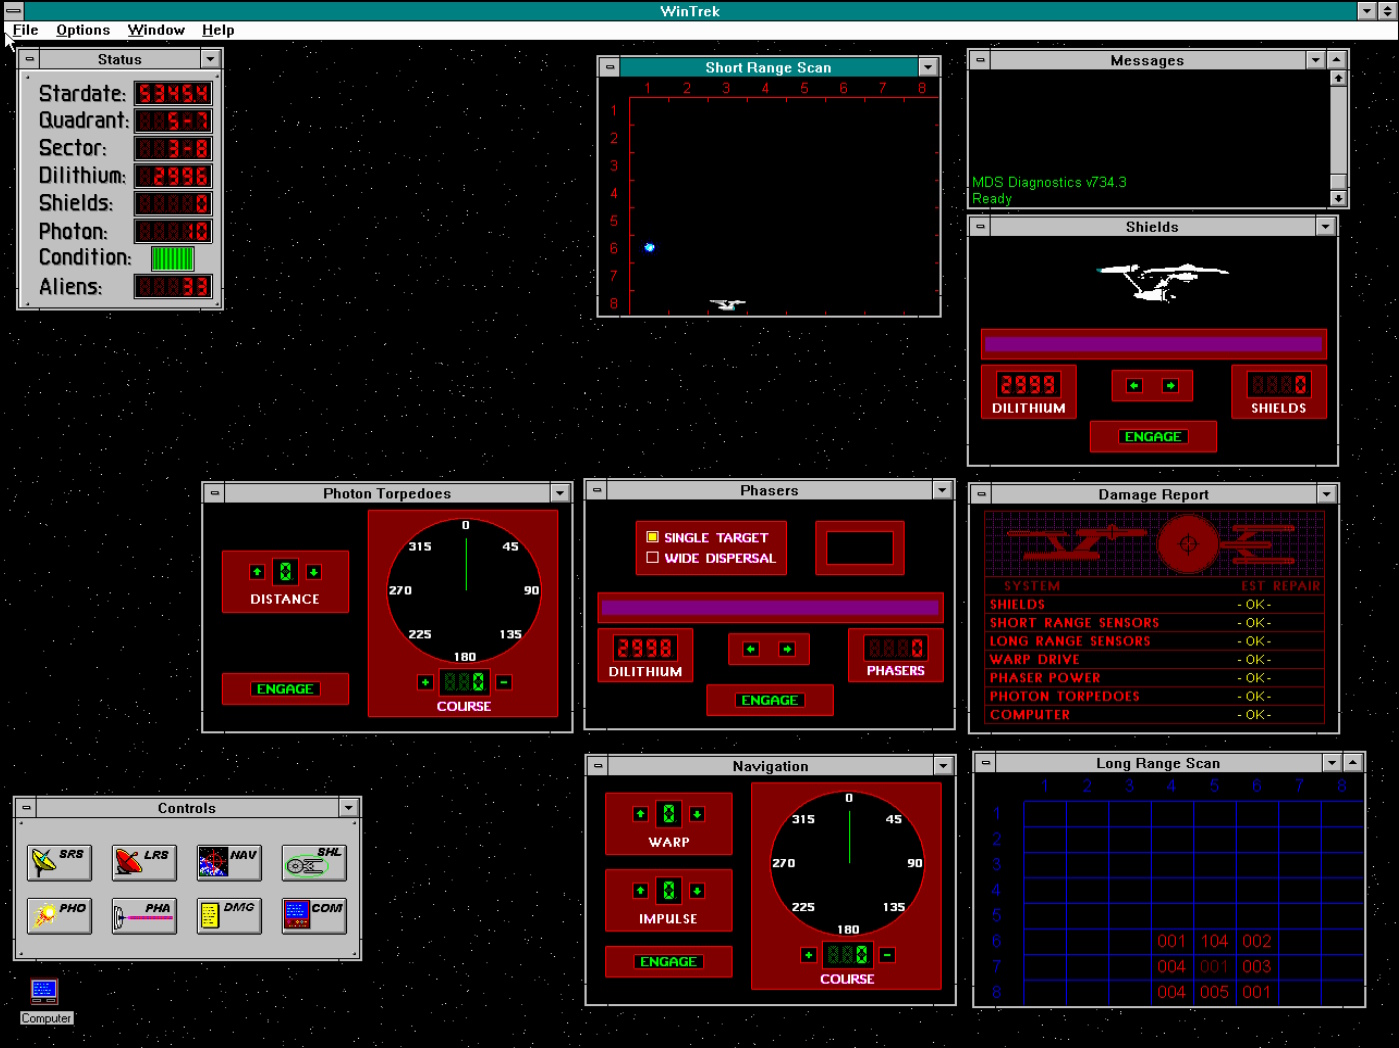Click ENGAGE in the Photon Torpedoes window
The image size is (1399, 1048).
285,689
